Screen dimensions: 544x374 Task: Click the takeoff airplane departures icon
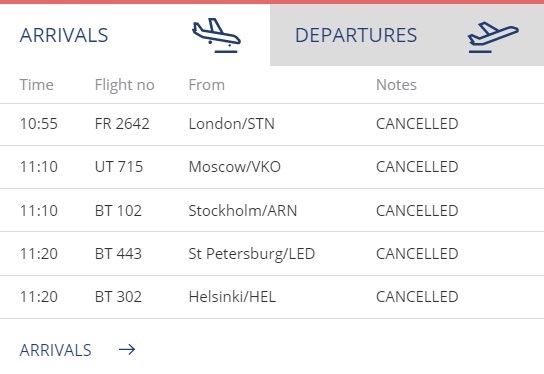(x=493, y=37)
